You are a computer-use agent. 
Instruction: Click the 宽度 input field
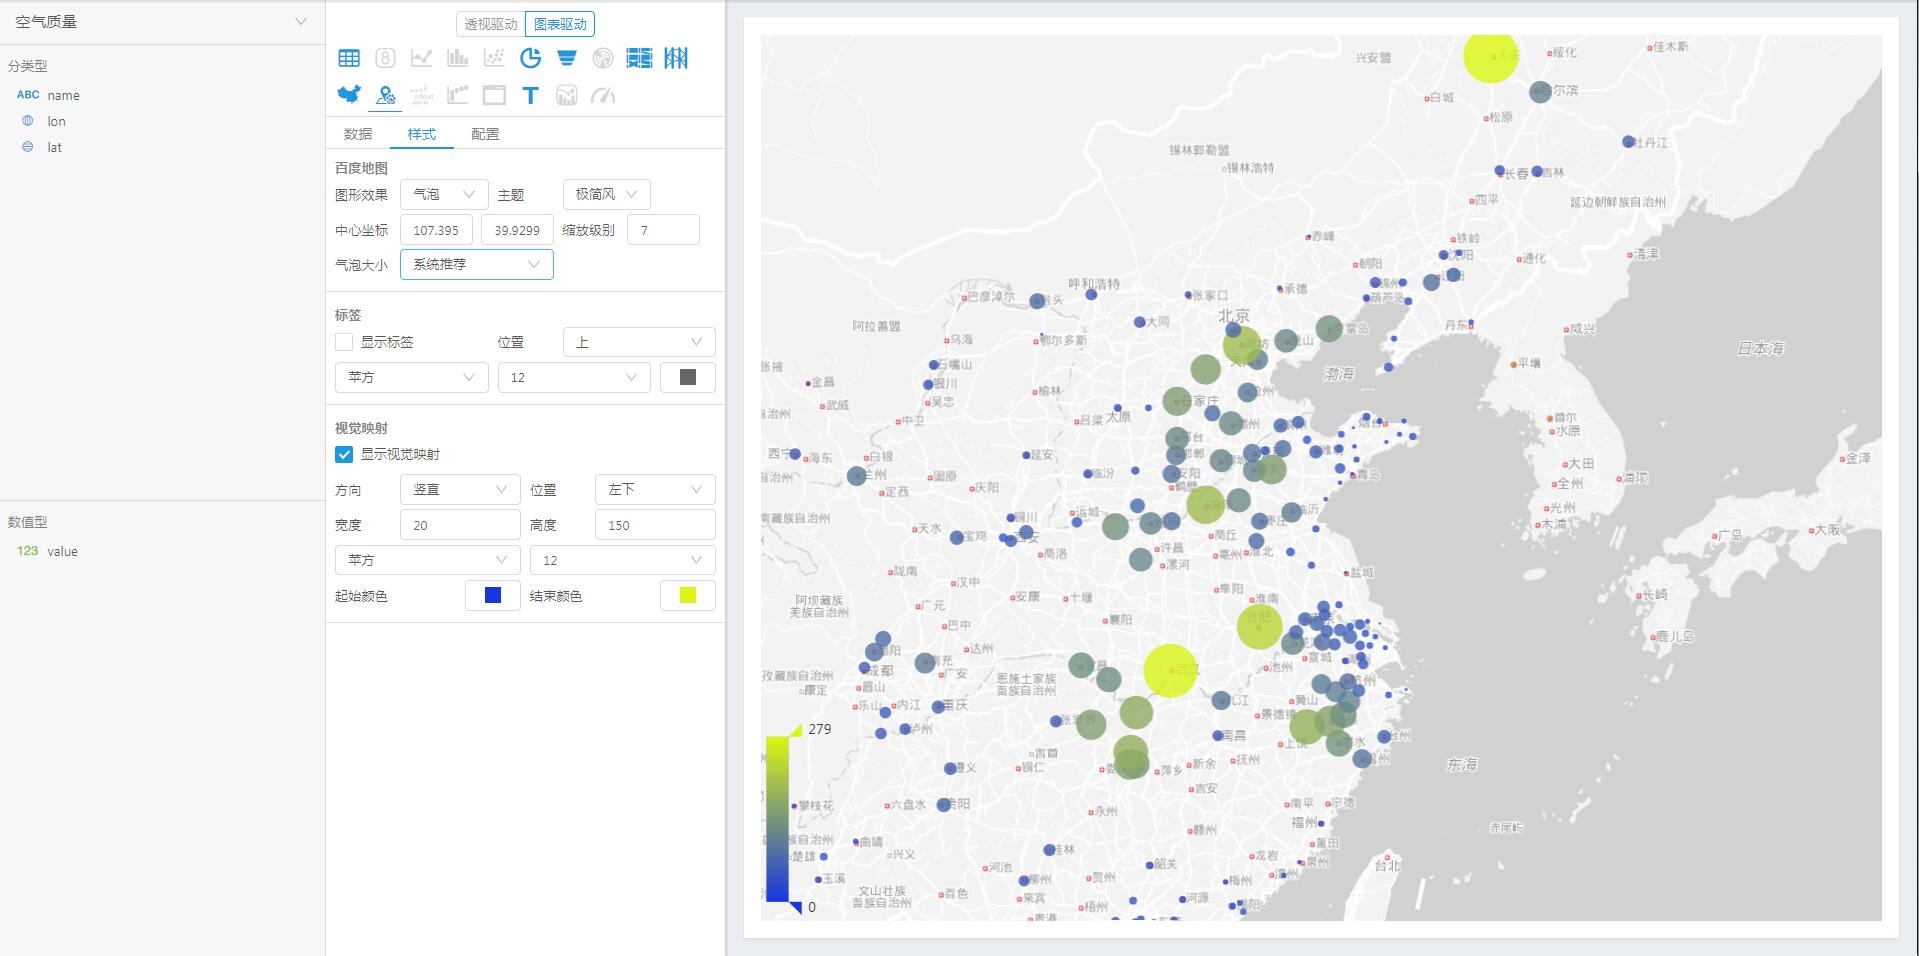pyautogui.click(x=460, y=525)
